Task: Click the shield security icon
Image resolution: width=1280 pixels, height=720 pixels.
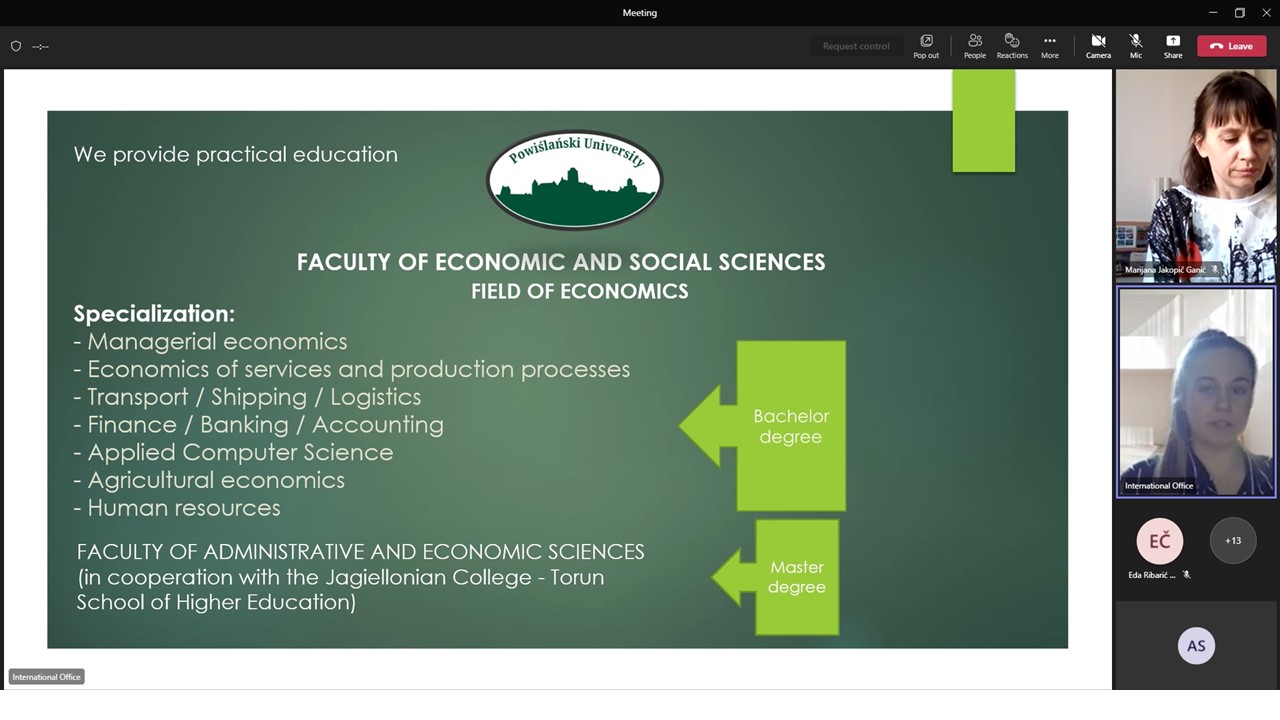Action: (x=16, y=46)
